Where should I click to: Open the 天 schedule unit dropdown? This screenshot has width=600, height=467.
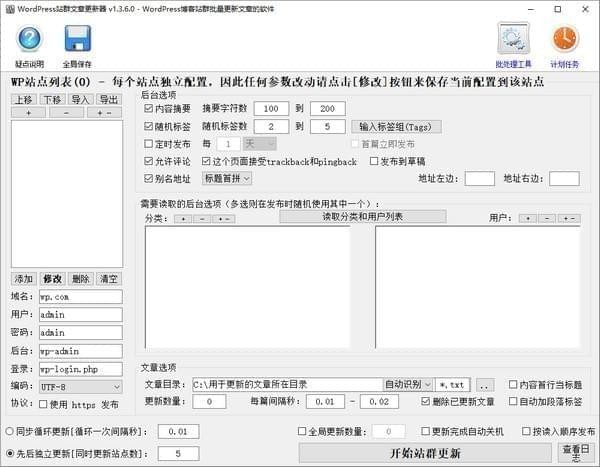pyautogui.click(x=260, y=144)
